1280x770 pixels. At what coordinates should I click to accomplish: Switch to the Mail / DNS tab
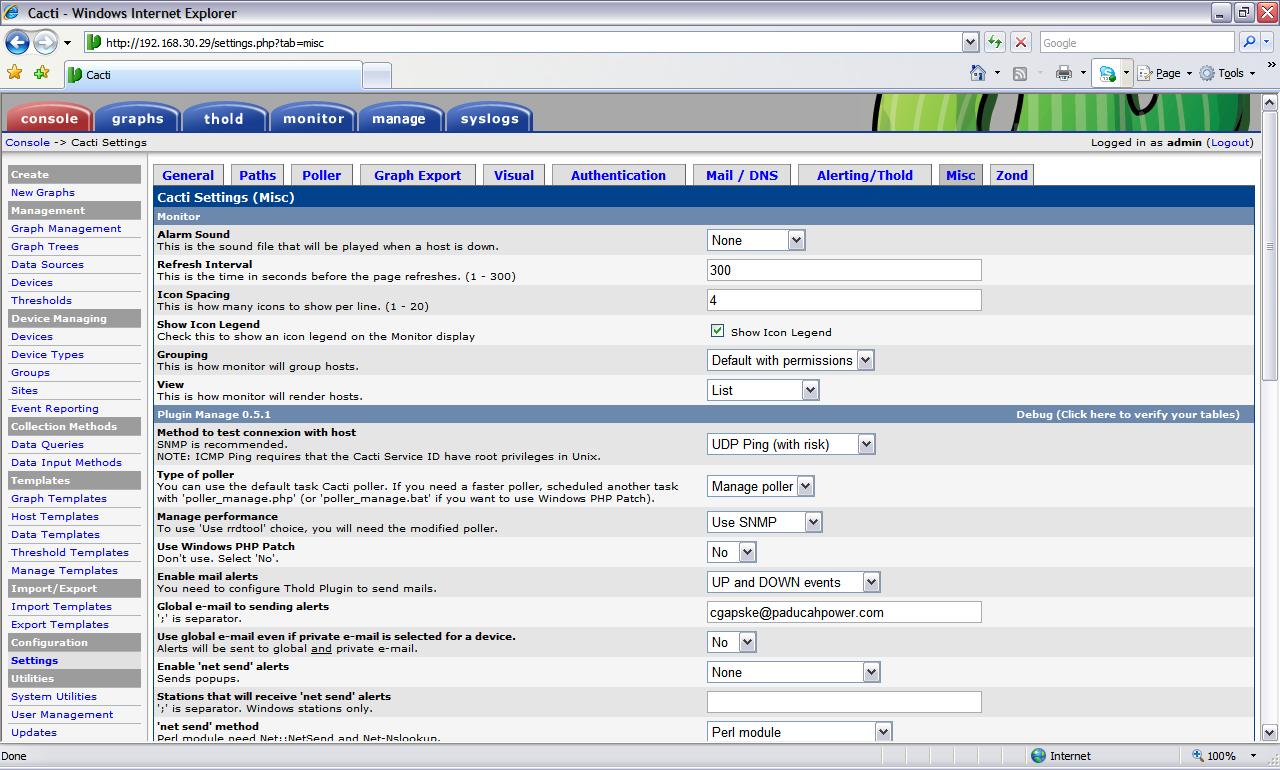[742, 175]
